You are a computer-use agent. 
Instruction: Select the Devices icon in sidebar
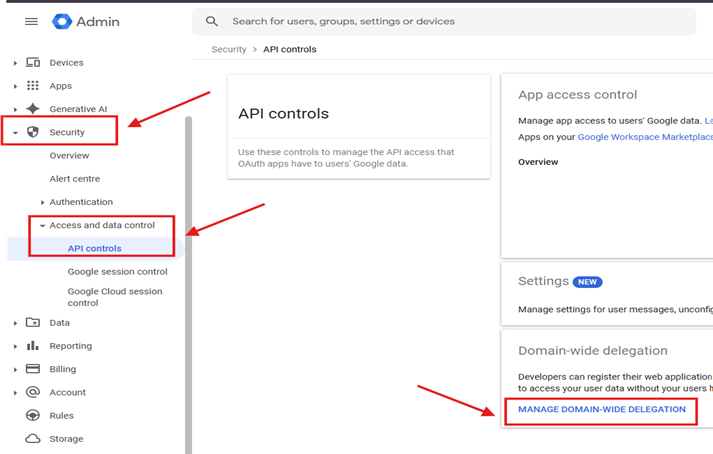click(33, 63)
